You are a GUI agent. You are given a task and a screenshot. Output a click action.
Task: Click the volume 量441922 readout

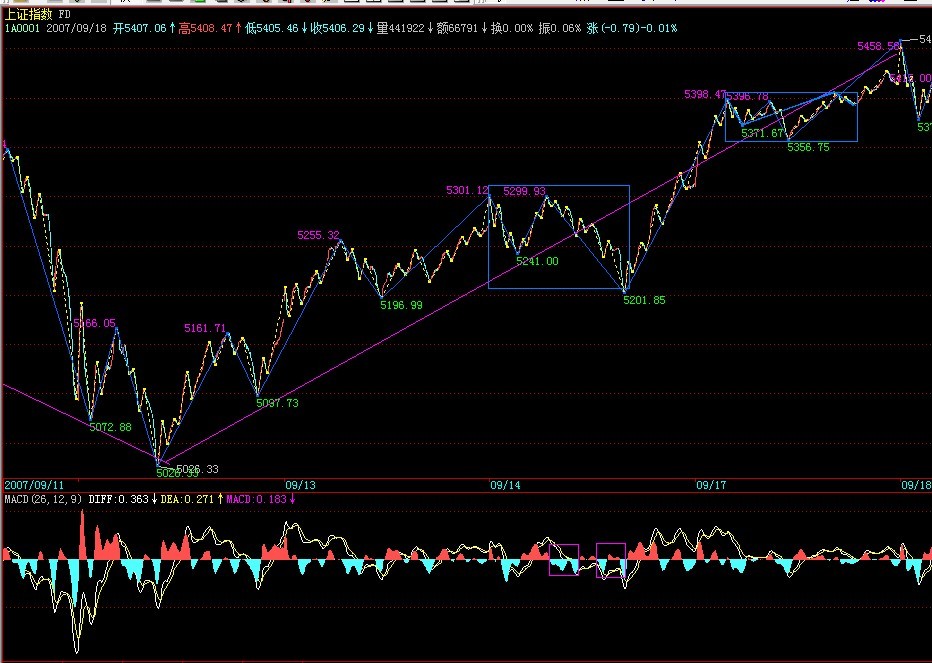pyautogui.click(x=400, y=28)
